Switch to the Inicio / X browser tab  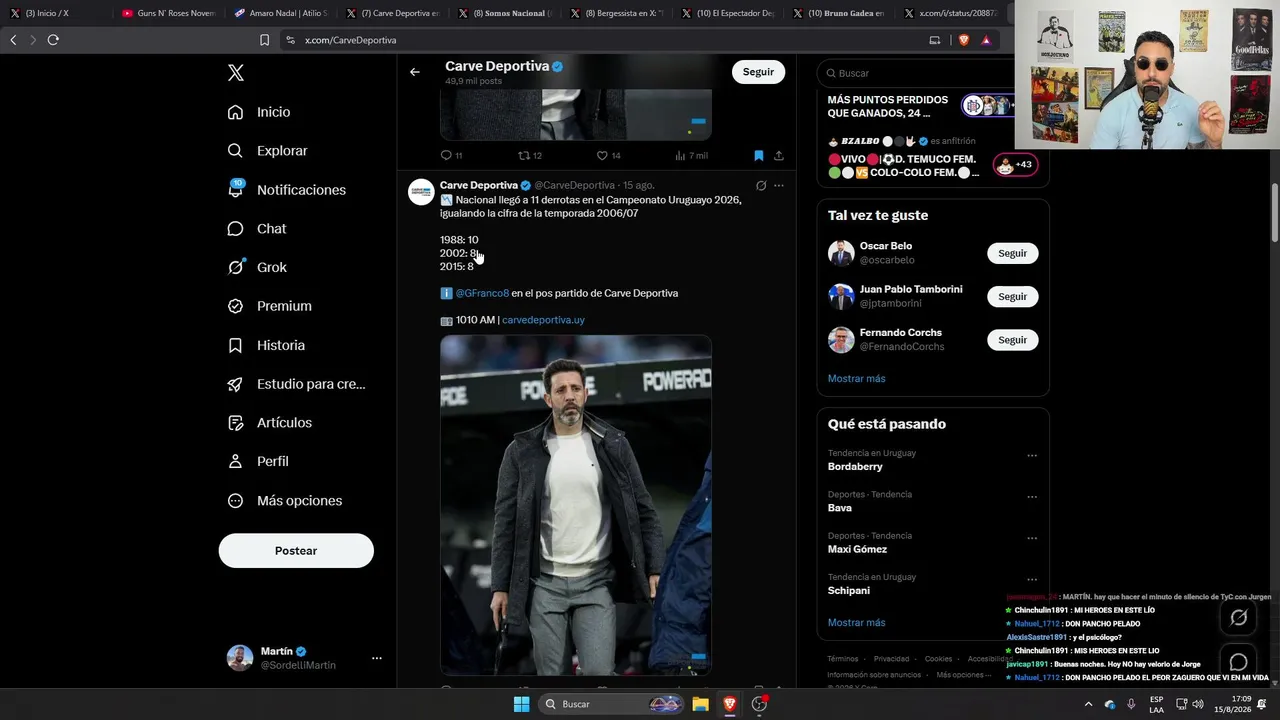click(x=55, y=14)
